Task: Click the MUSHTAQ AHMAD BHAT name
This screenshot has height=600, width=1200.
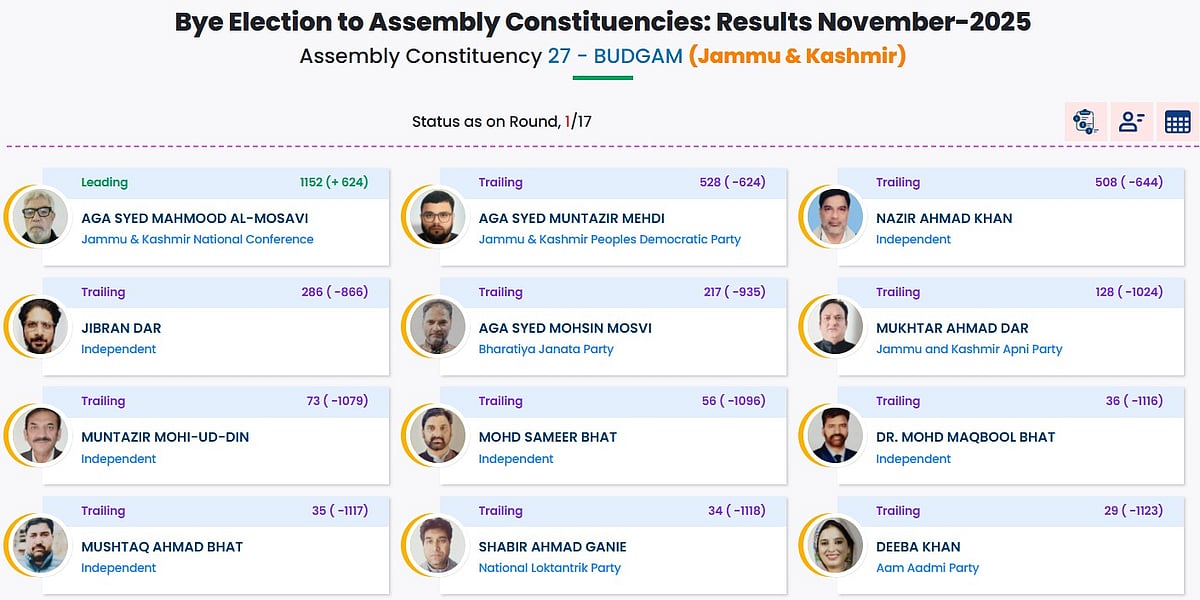Action: (162, 547)
